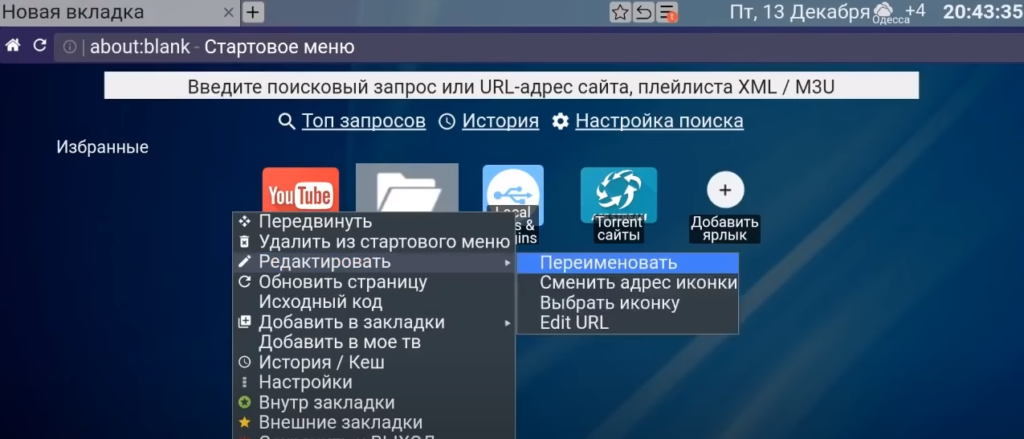Click the home icon in the address bar
The height and width of the screenshot is (439, 1024).
click(x=13, y=46)
